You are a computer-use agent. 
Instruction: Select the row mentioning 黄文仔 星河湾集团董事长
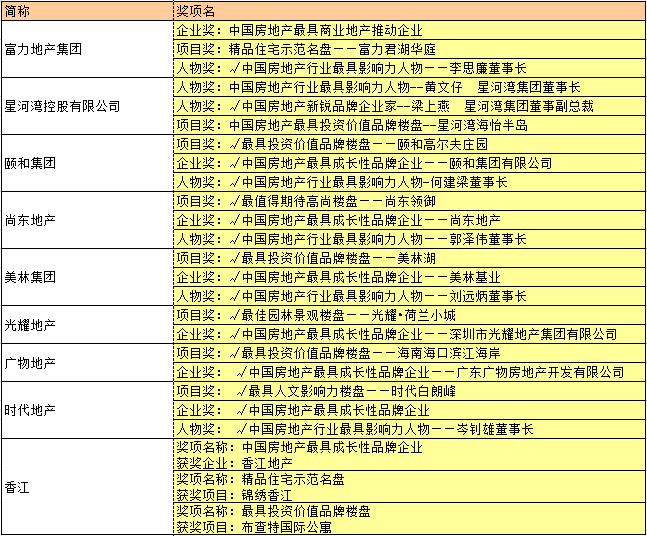[409, 87]
